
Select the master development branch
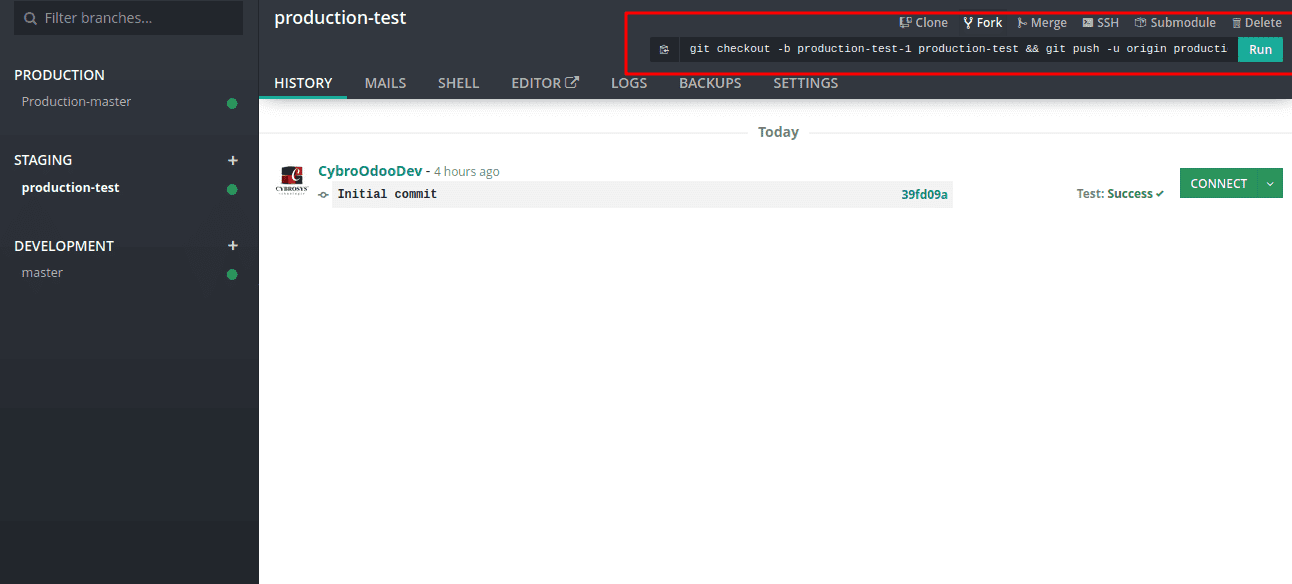pos(42,273)
